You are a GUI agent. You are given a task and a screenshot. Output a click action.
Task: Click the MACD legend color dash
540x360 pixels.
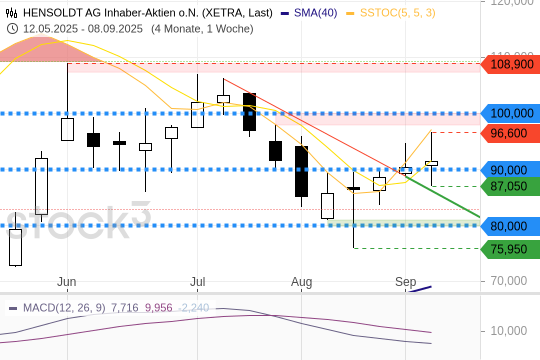(13, 308)
